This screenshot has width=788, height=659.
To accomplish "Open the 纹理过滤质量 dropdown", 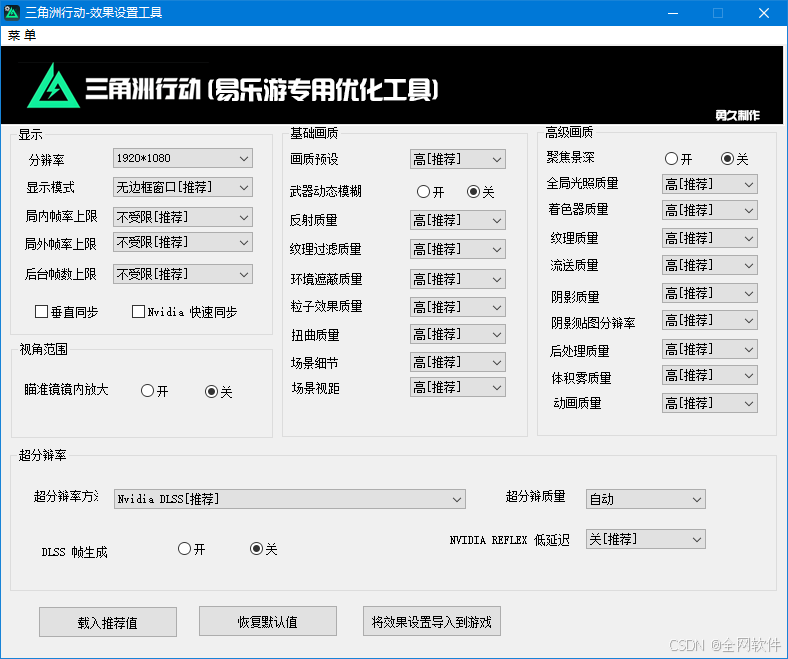I will pos(458,249).
